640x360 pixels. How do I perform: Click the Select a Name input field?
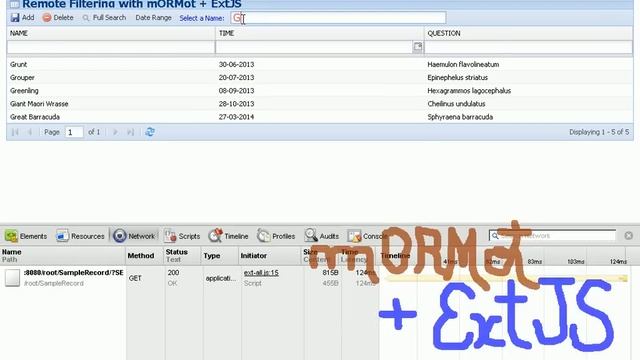point(338,18)
